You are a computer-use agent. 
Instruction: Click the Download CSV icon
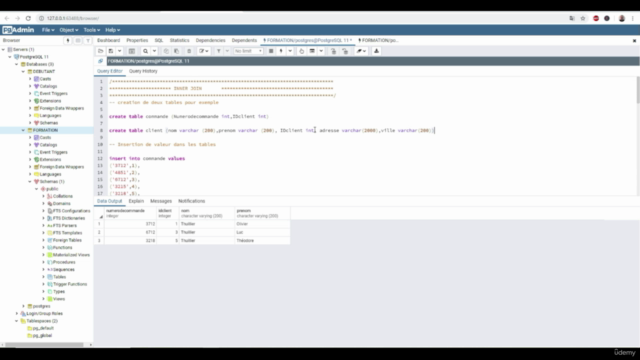tap(376, 51)
